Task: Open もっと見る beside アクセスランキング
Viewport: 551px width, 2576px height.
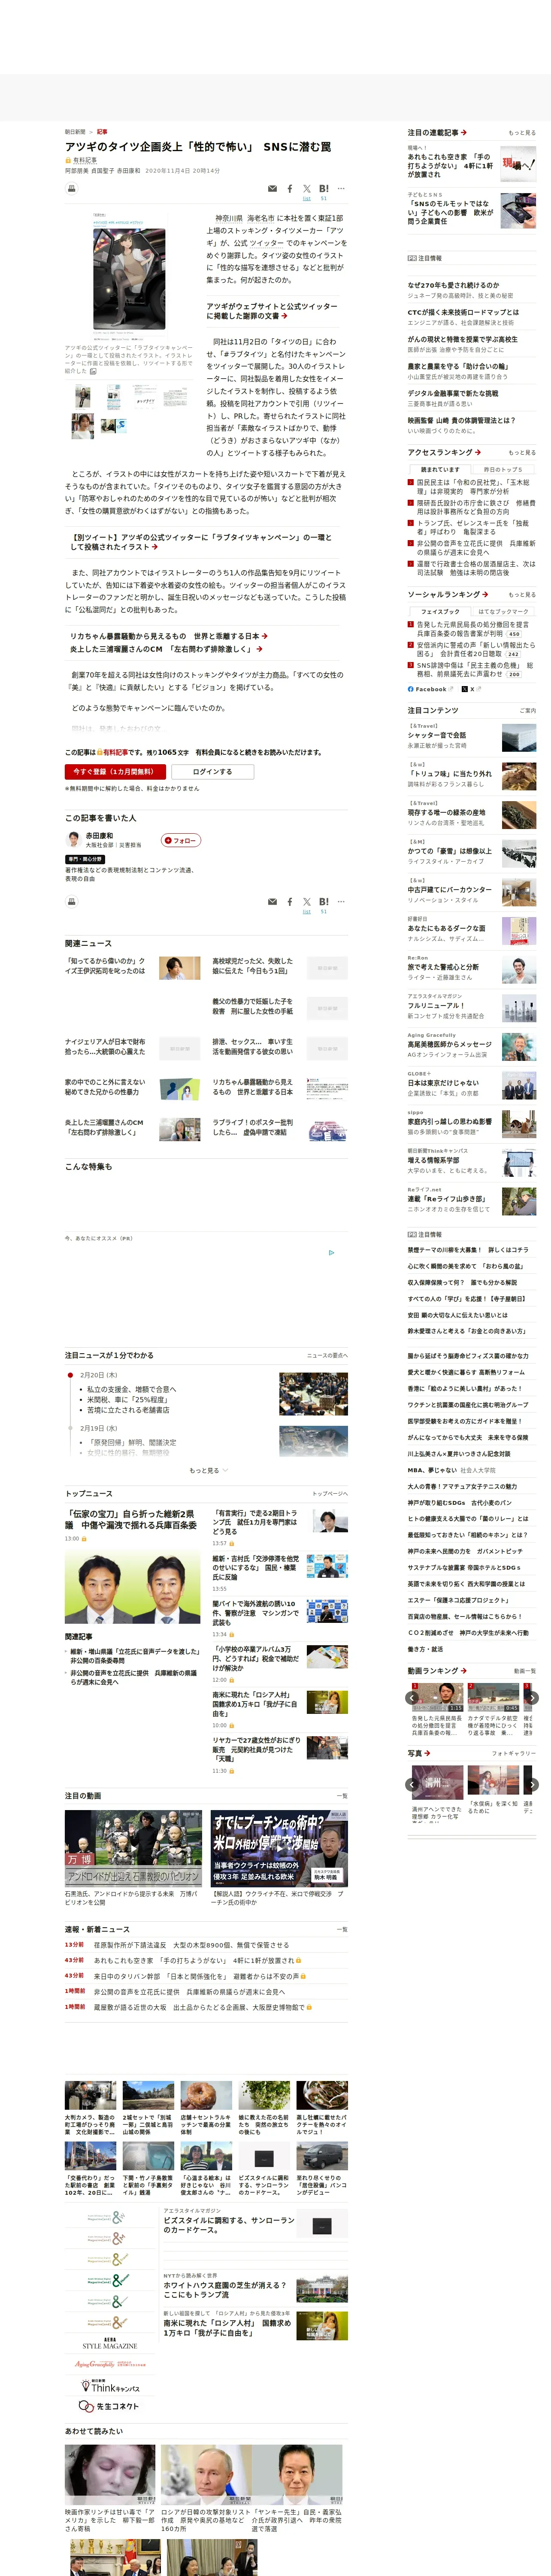Action: (521, 453)
